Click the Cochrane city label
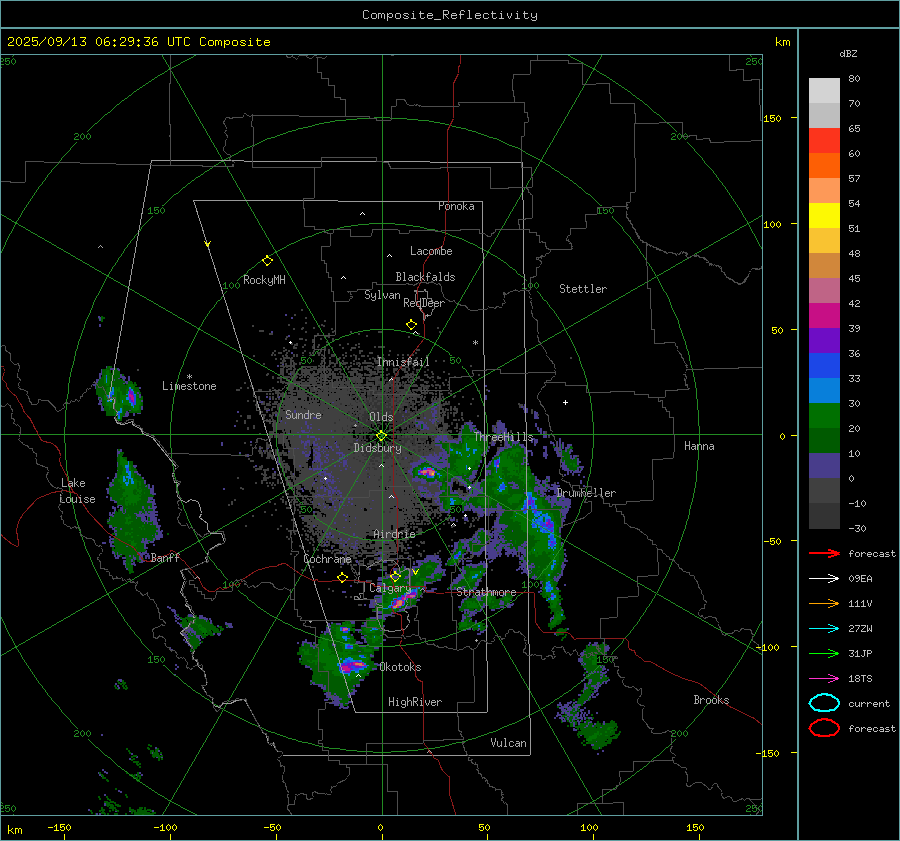The height and width of the screenshot is (841, 900). pyautogui.click(x=327, y=559)
